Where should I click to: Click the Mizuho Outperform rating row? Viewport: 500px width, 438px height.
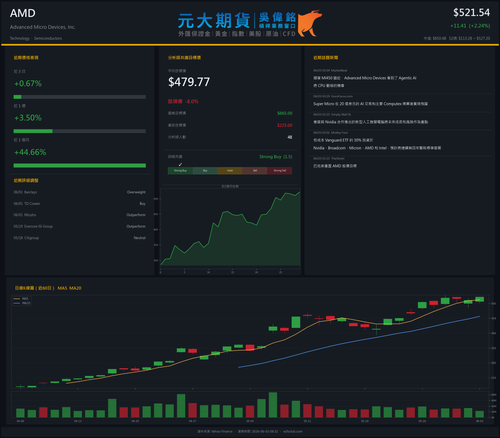pos(80,215)
